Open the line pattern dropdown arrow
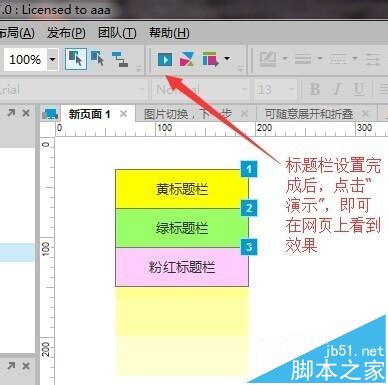388x385 pixels. (x=355, y=59)
